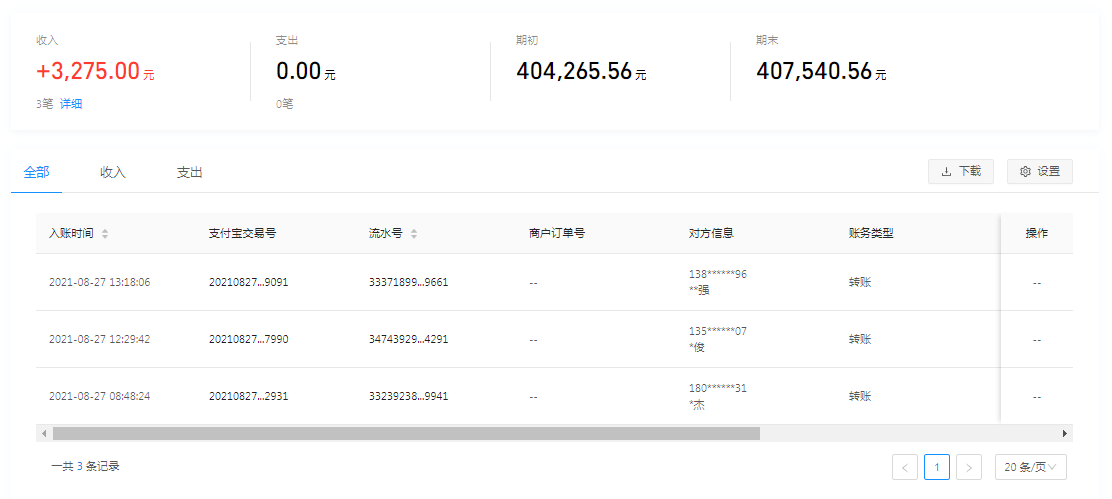This screenshot has height=499, width=1112.
Task: Sort by 流水号 column sort icon
Action: click(414, 234)
